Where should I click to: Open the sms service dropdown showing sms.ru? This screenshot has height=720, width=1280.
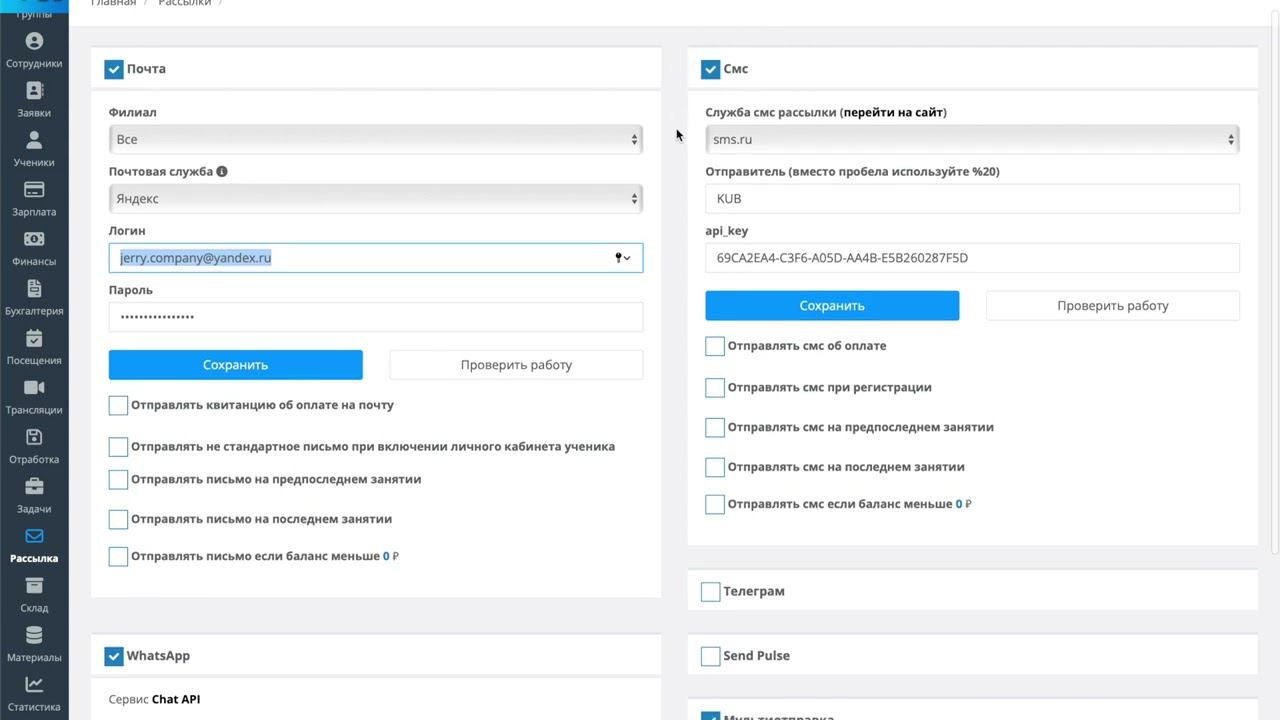pyautogui.click(x=972, y=139)
